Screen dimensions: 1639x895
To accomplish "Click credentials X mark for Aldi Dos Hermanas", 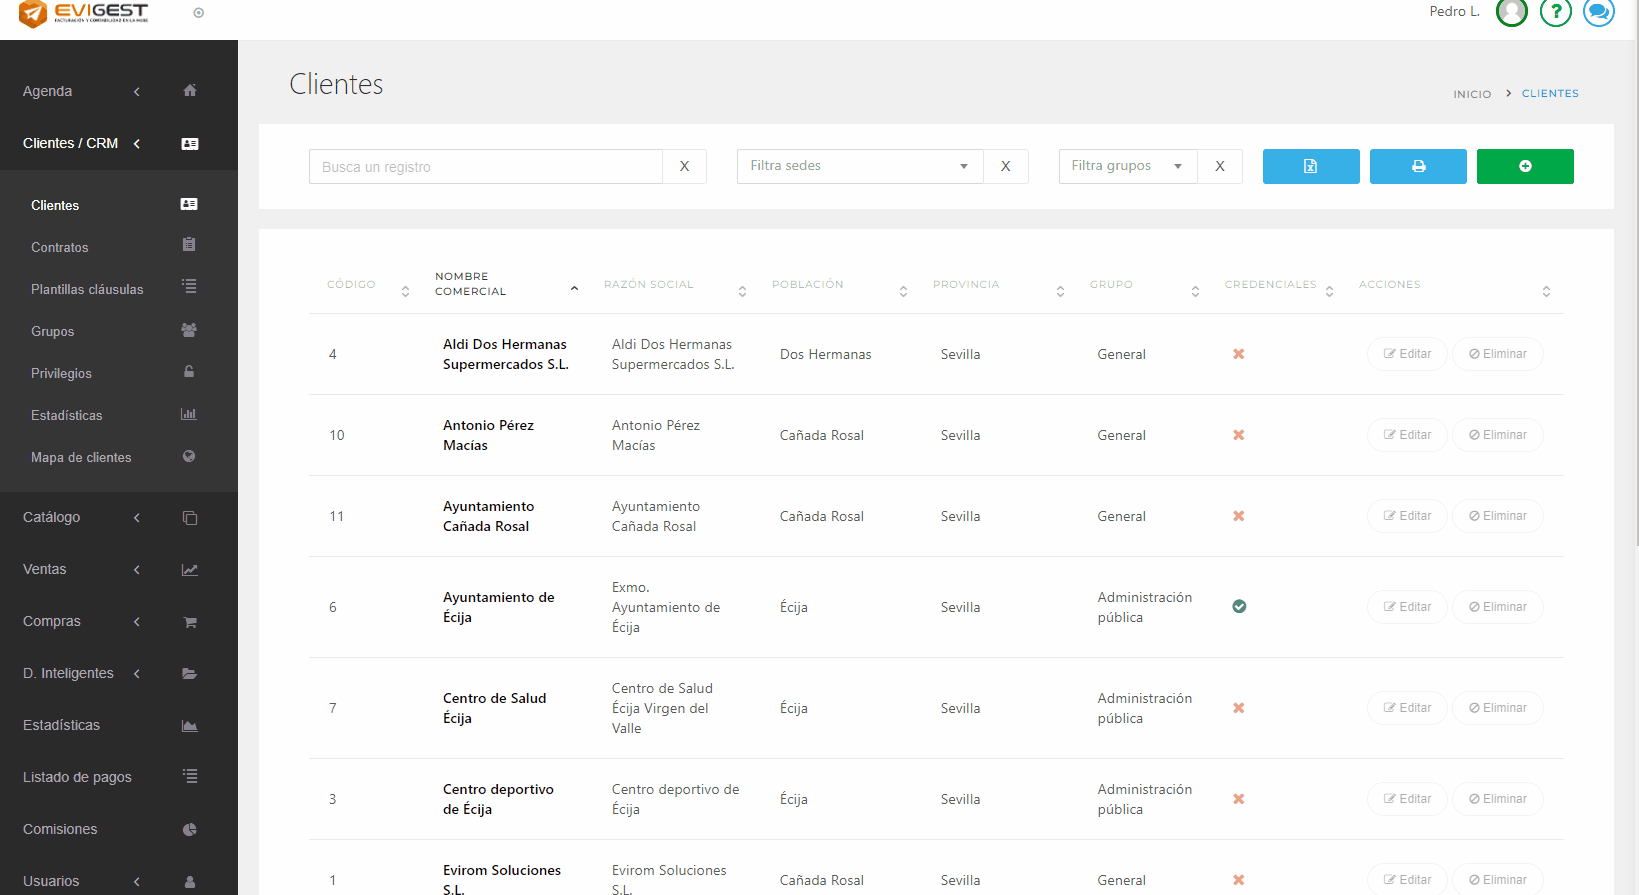I will (x=1238, y=354).
